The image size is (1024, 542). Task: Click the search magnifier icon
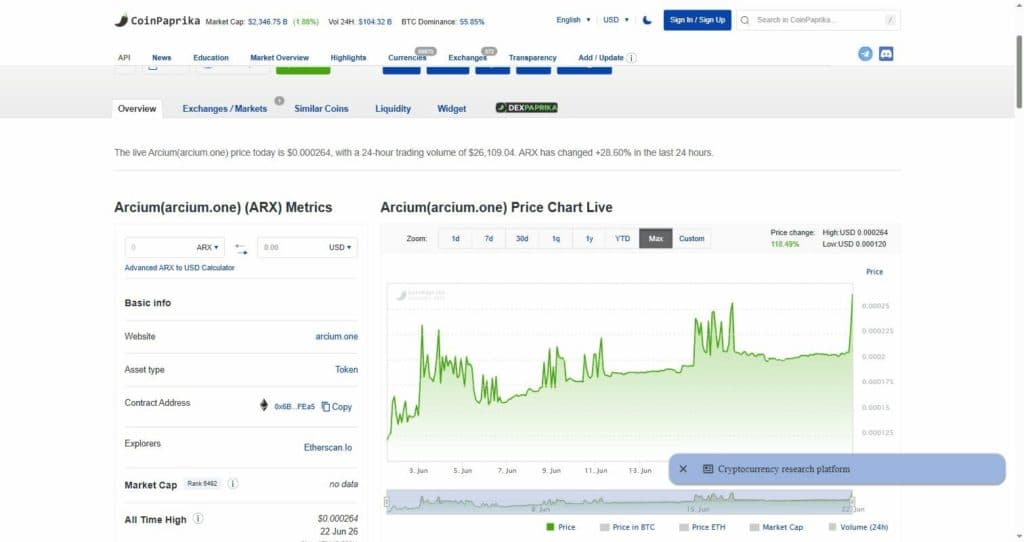click(745, 20)
